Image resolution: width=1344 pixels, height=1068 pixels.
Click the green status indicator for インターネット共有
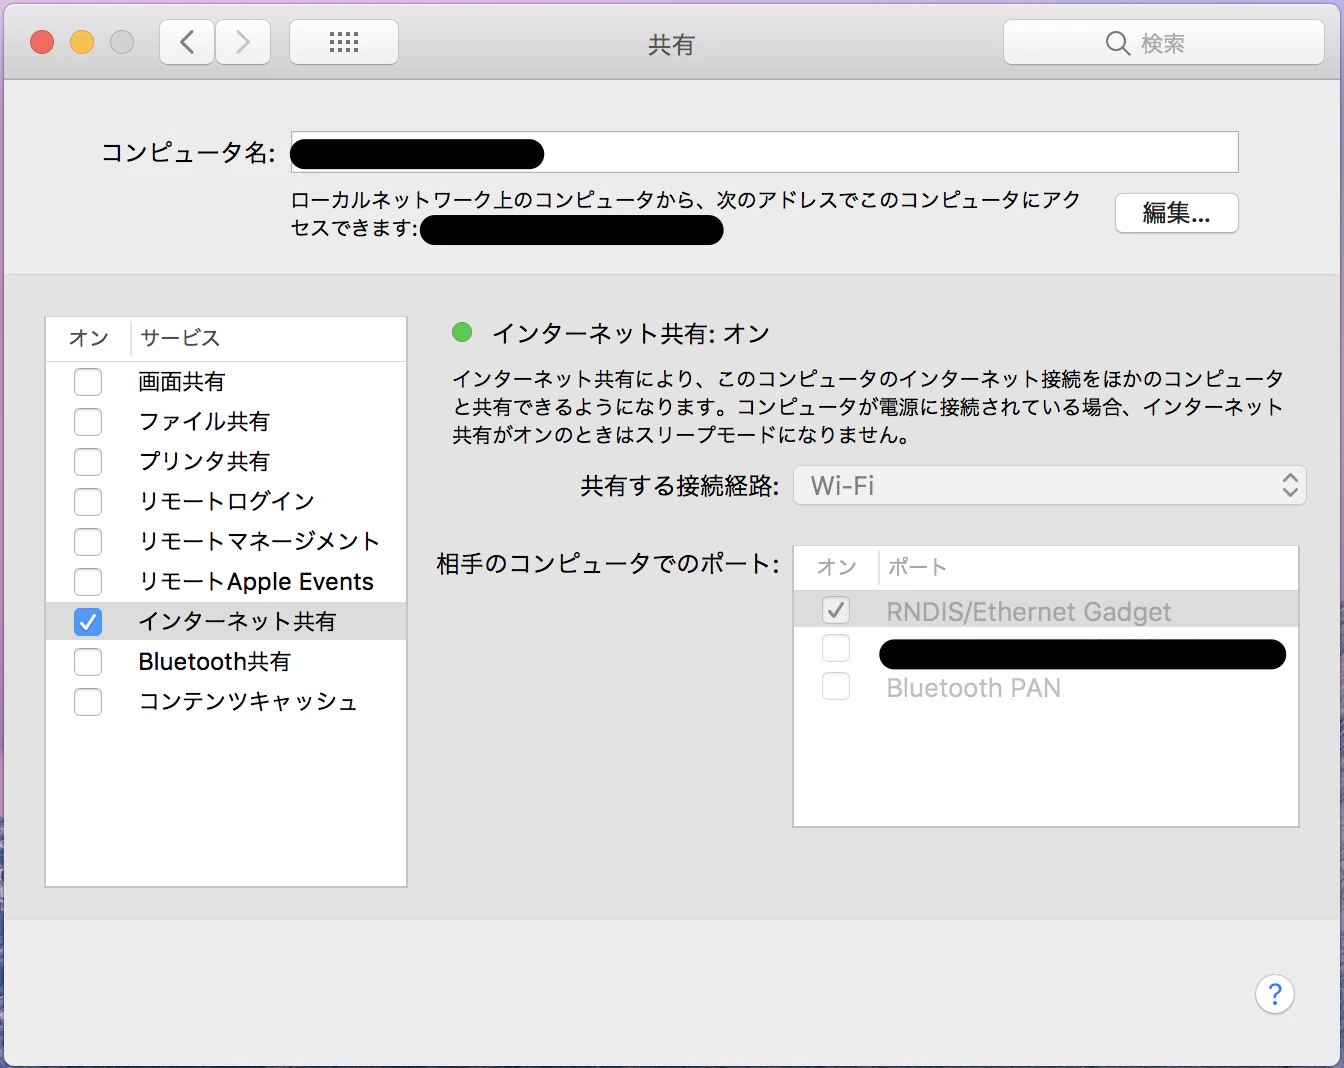click(462, 332)
